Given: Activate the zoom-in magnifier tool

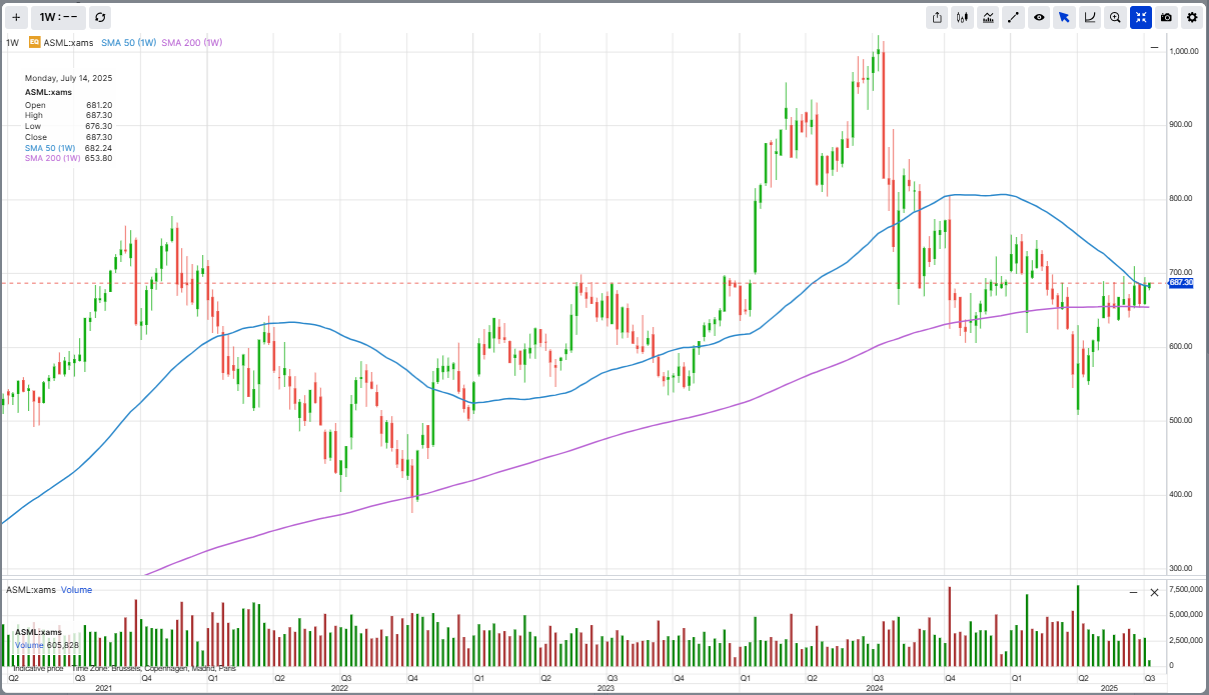Looking at the screenshot, I should pos(1115,17).
